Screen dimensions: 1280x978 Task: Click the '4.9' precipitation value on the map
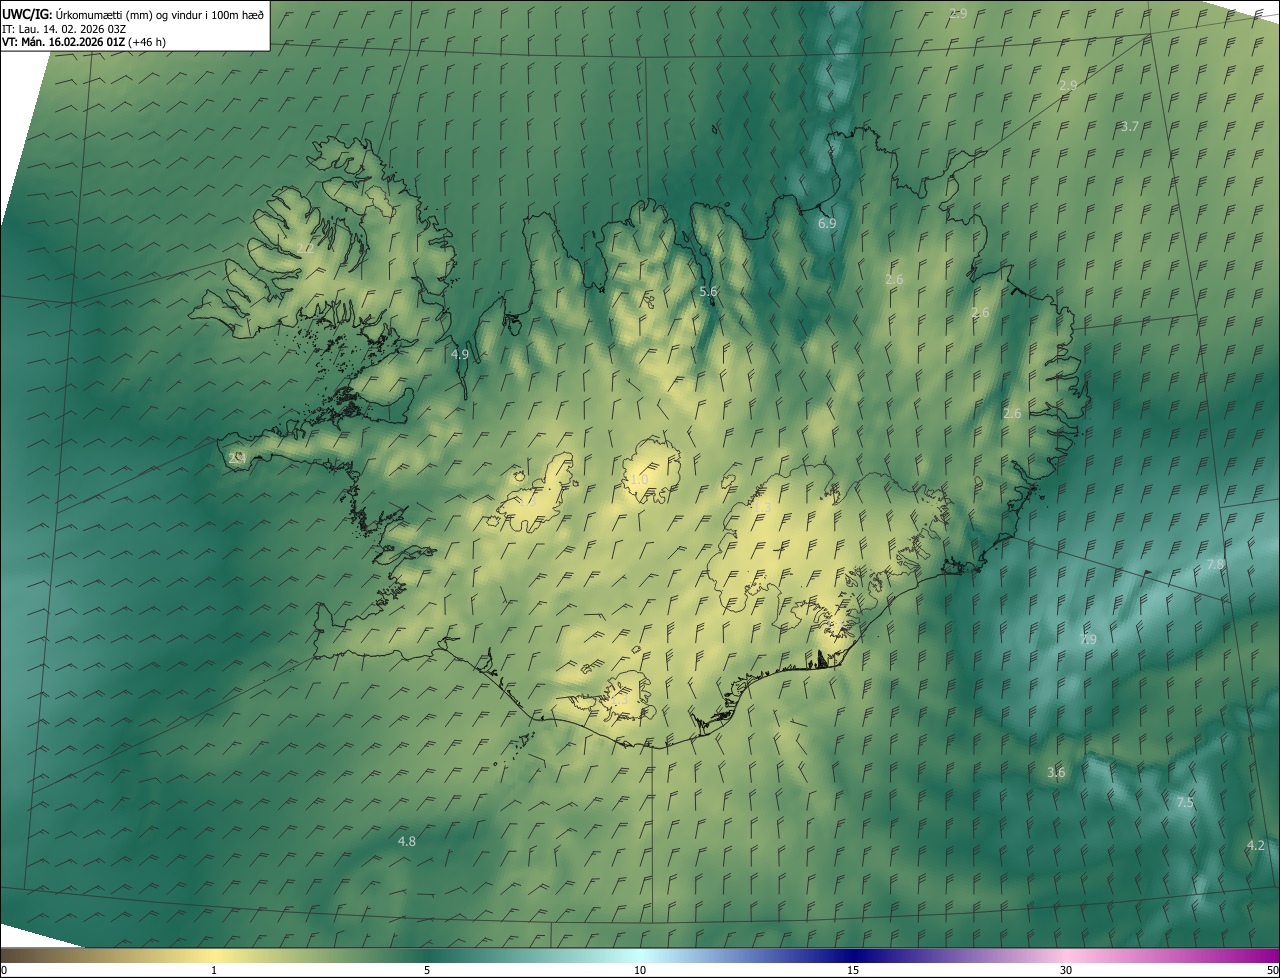click(x=460, y=354)
